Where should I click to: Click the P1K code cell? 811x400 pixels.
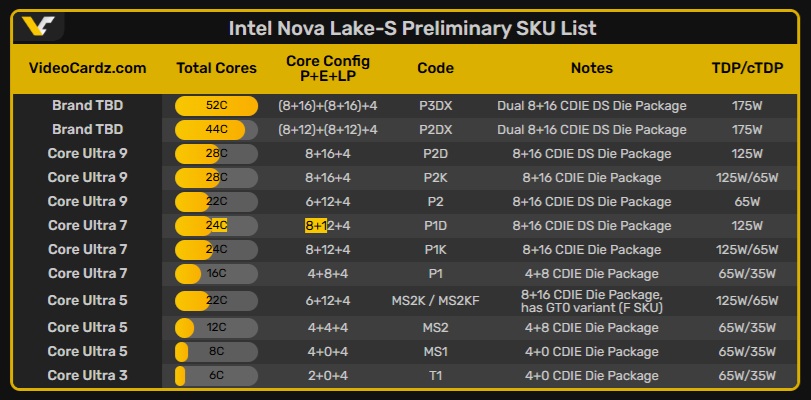tap(435, 249)
